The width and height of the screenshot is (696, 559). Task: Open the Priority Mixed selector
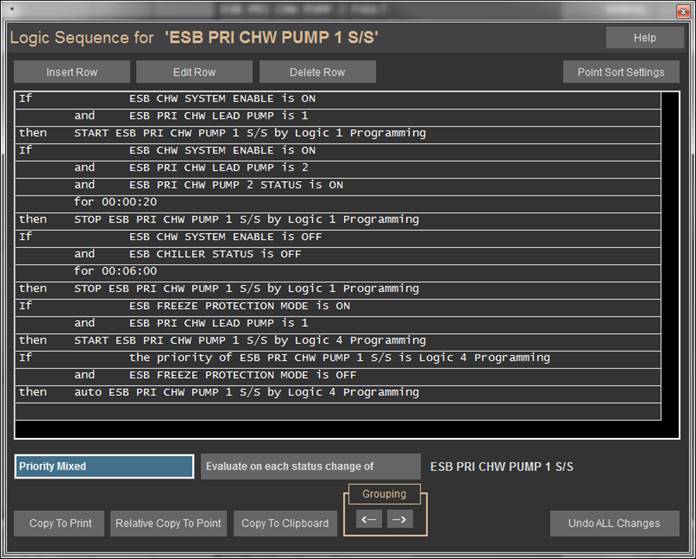tap(104, 467)
